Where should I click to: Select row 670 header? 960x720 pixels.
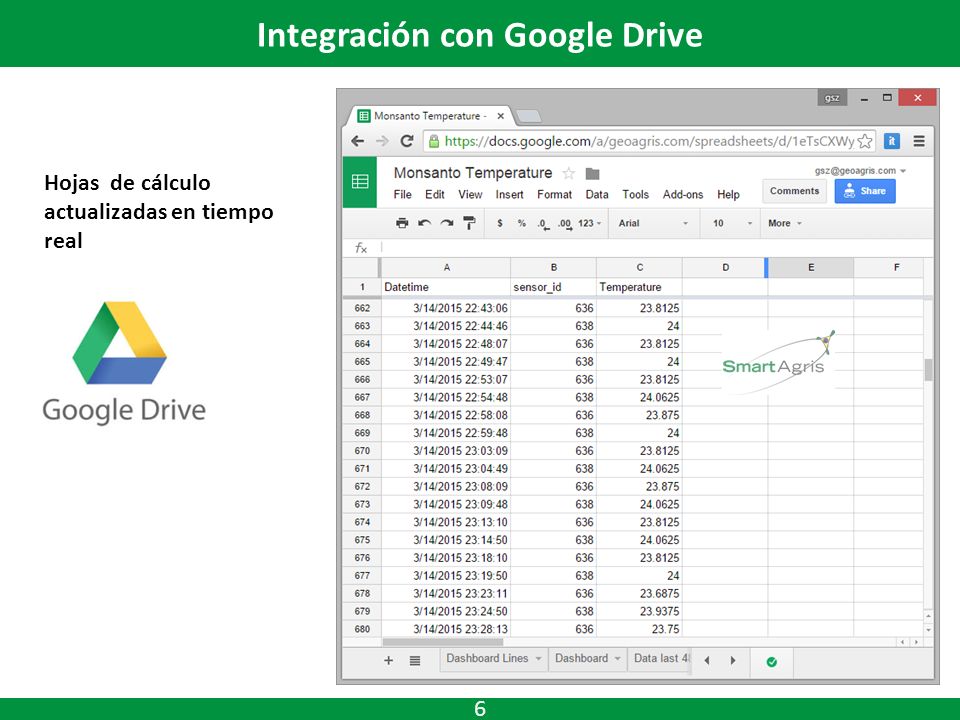click(362, 451)
